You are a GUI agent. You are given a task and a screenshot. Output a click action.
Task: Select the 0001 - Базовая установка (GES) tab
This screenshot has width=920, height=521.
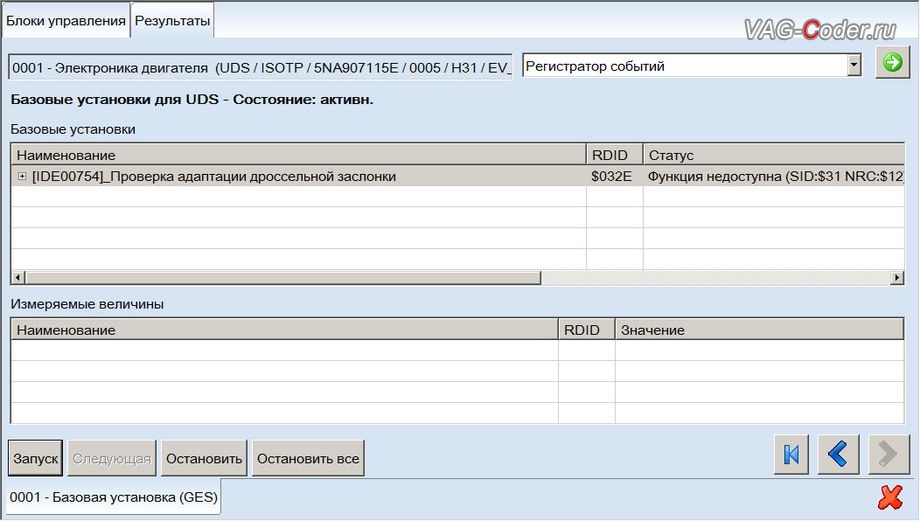point(113,498)
